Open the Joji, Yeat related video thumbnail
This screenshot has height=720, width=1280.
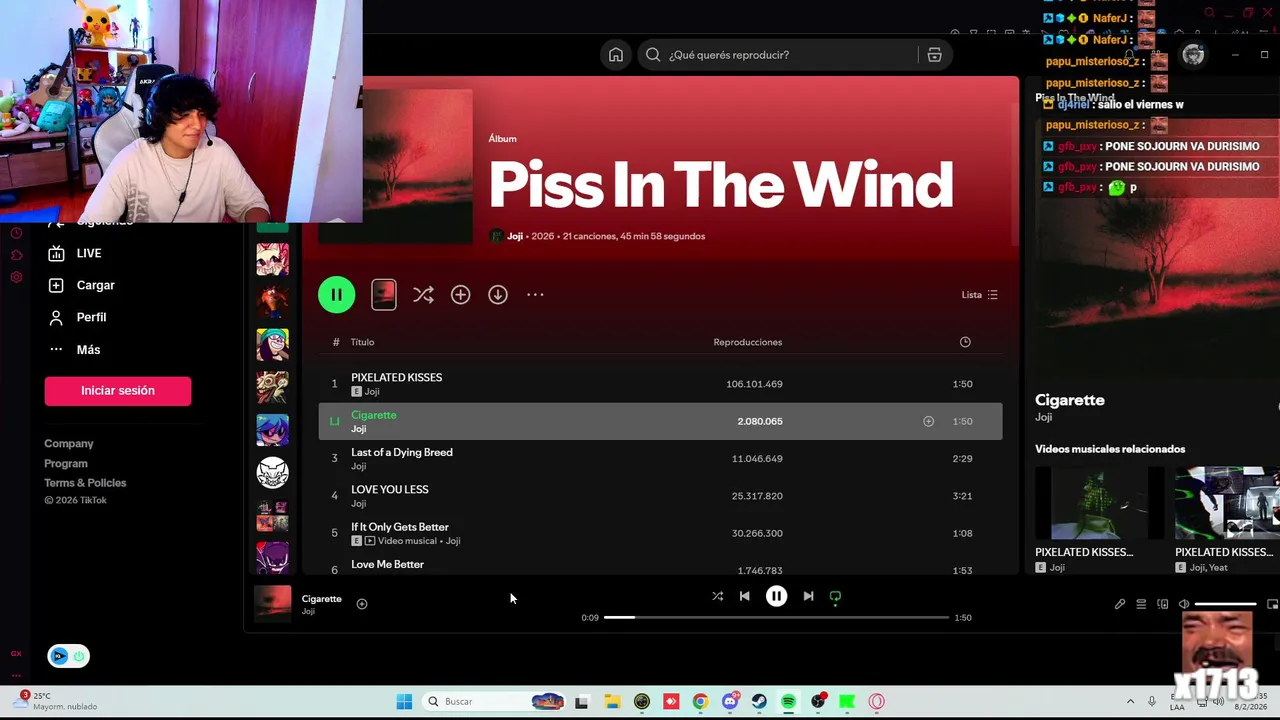click(x=1227, y=503)
